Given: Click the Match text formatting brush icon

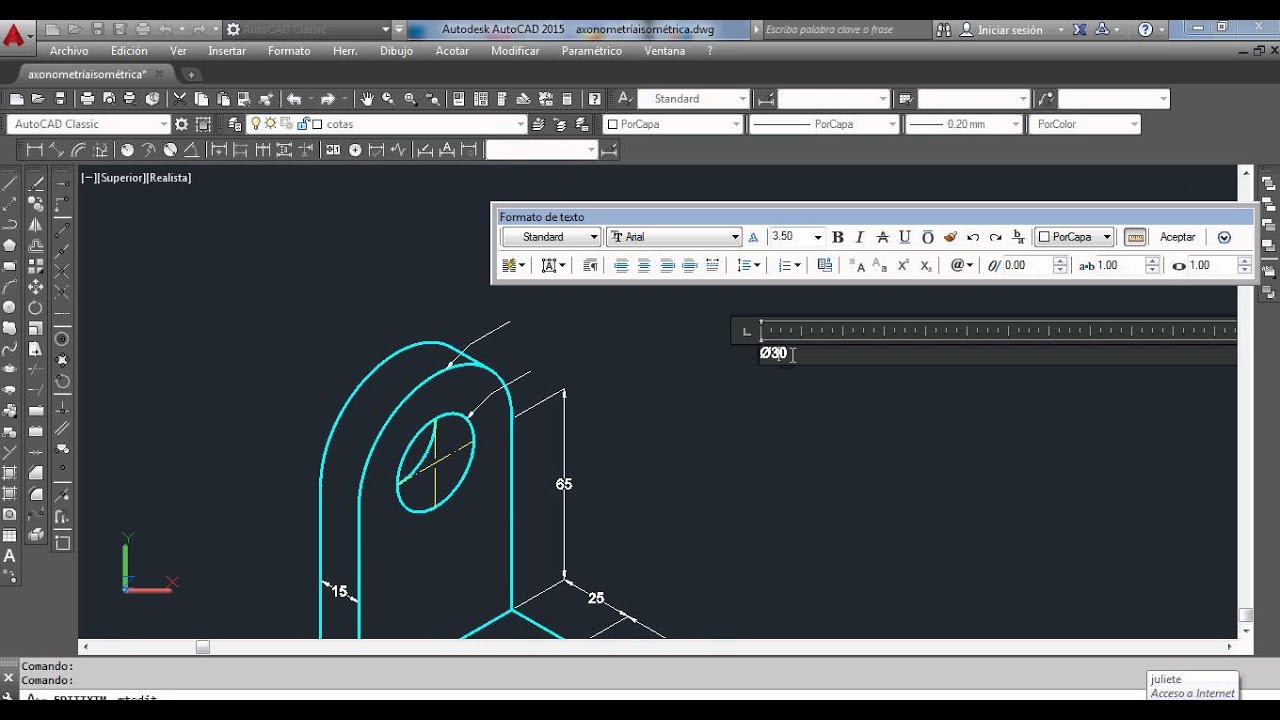Looking at the screenshot, I should [950, 237].
